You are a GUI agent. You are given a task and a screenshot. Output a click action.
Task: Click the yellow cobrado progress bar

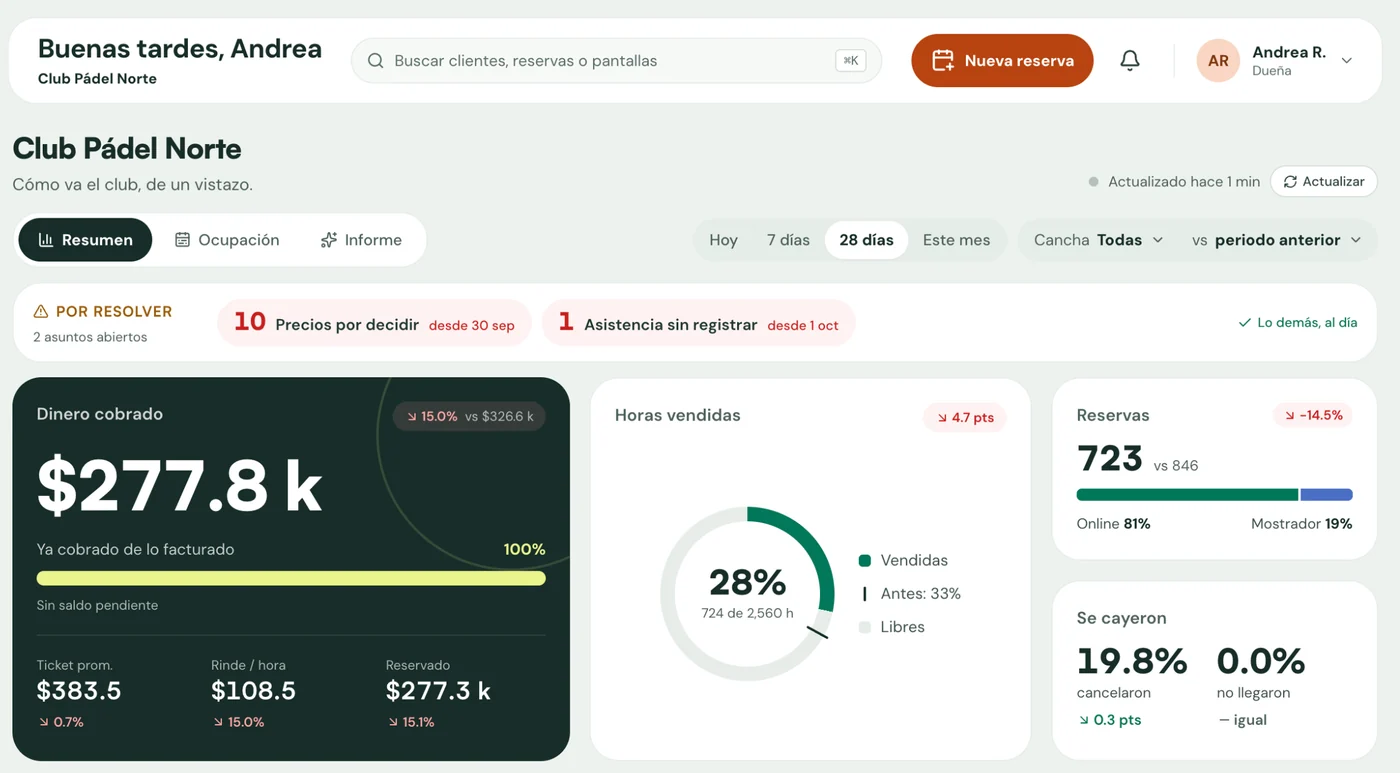click(291, 578)
